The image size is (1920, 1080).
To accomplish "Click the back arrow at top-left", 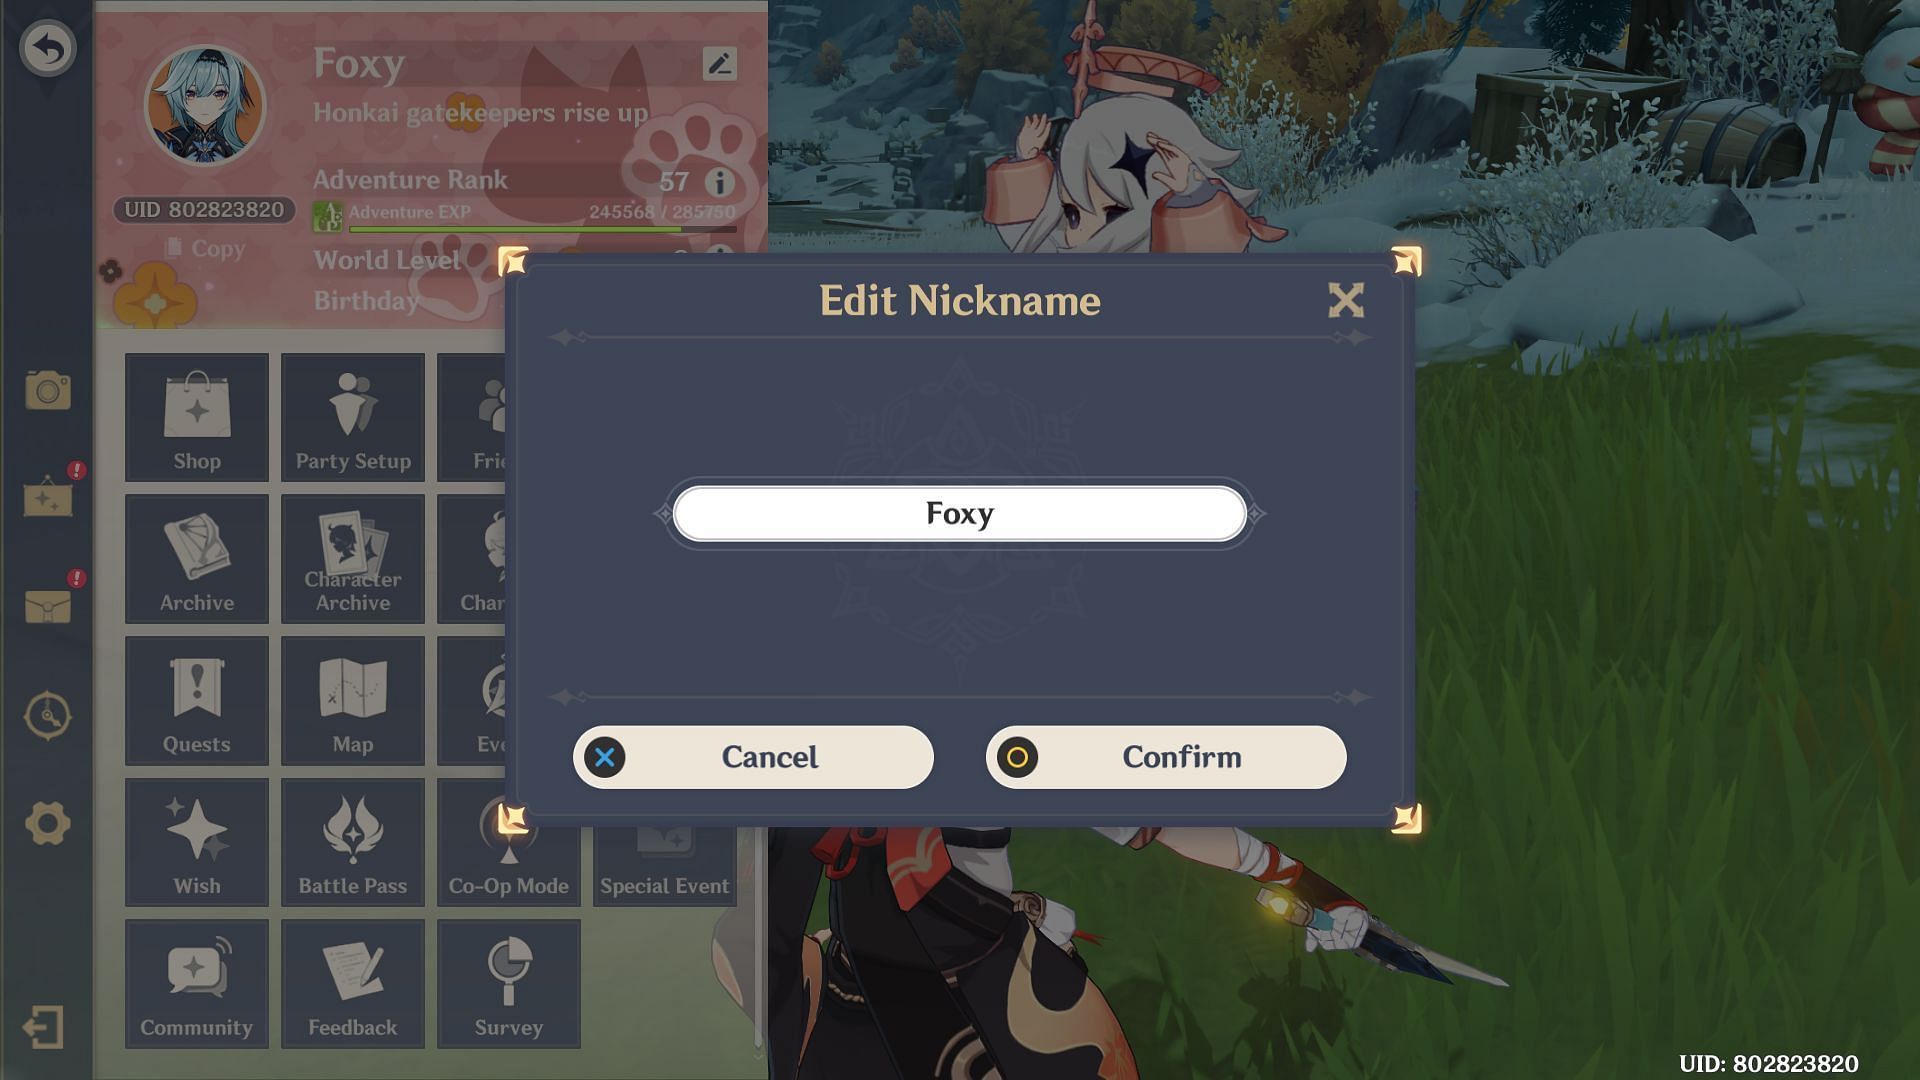I will [x=47, y=47].
